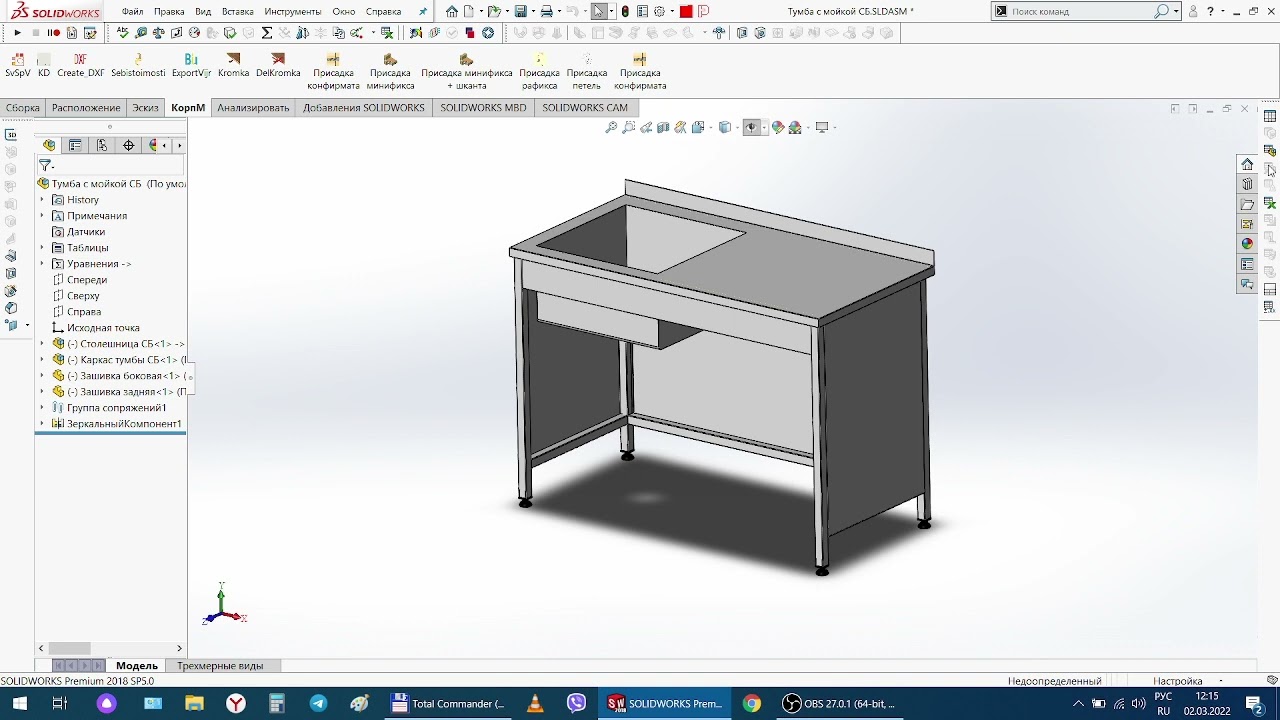1280x720 pixels.
Task: Expand Группа сопряжений1 mates folder
Action: point(42,408)
